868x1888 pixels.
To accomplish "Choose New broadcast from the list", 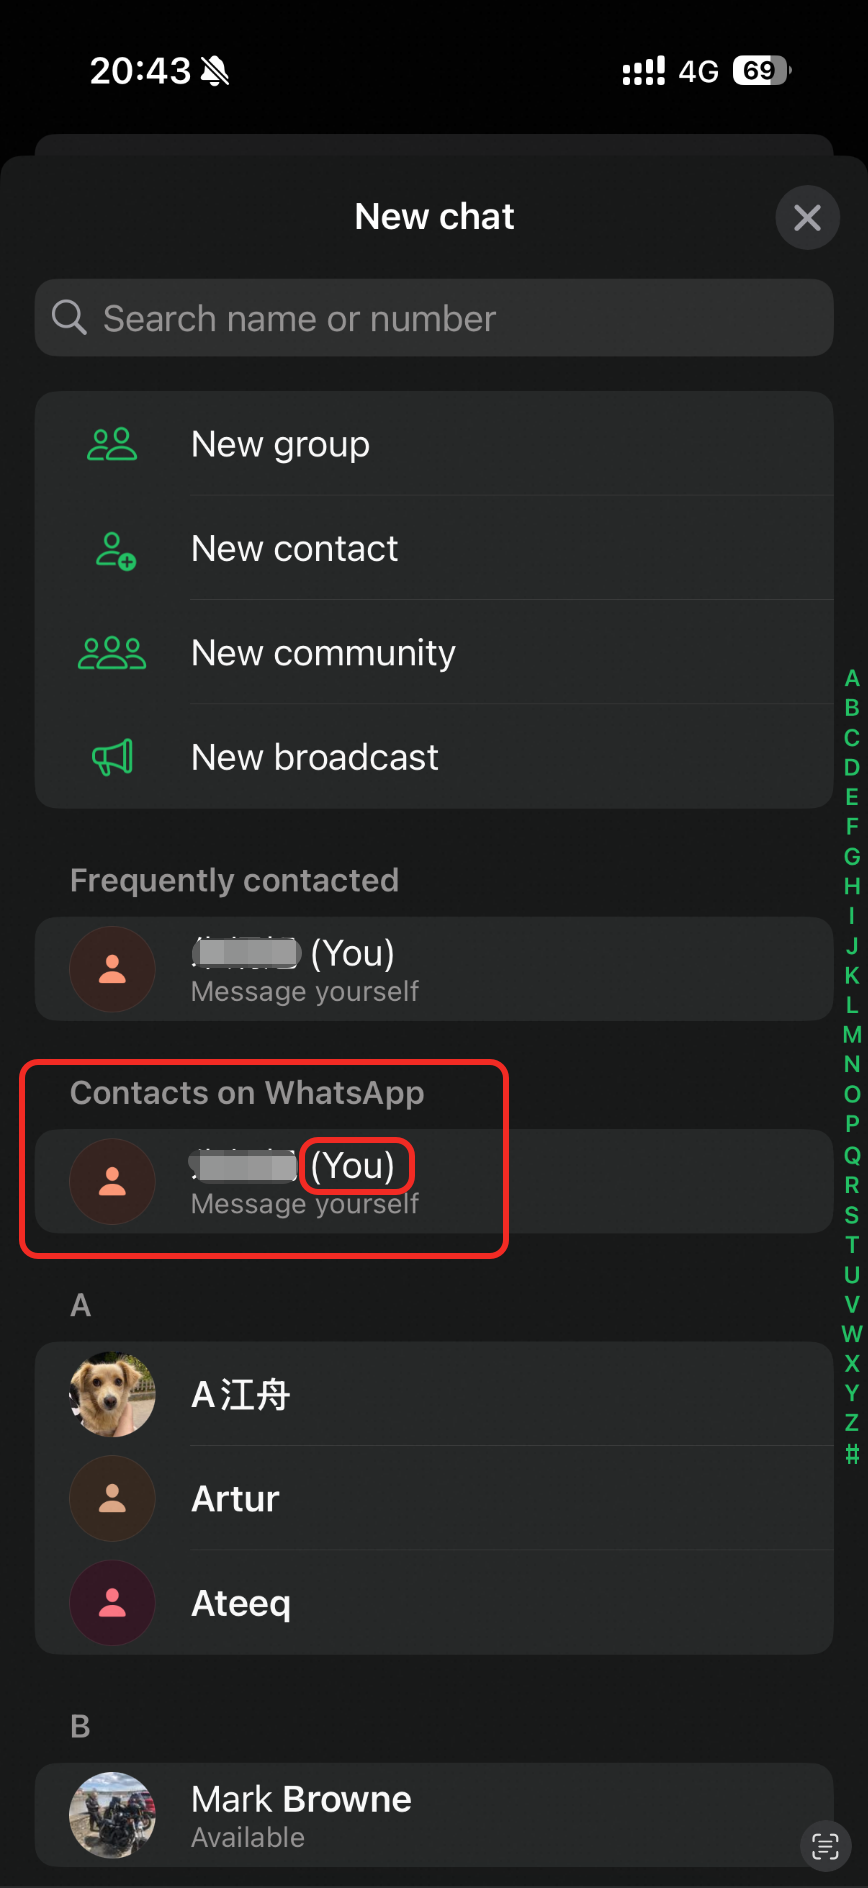I will (434, 757).
